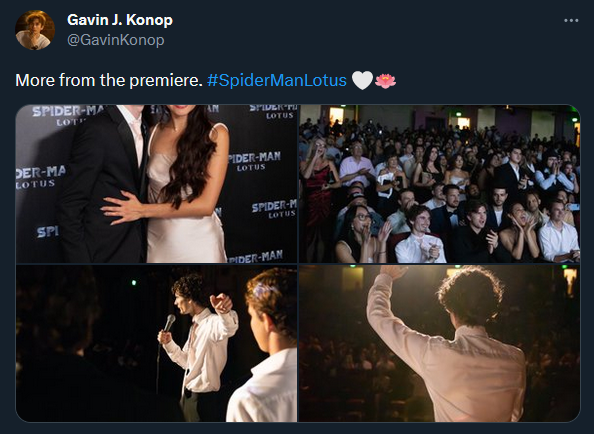Click the pink lotus emoji in the tweet
594x434 pixels.
[x=385, y=80]
